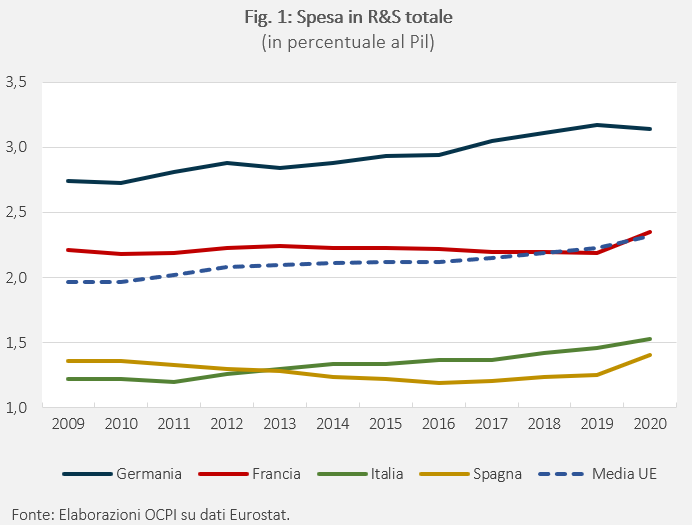
Task: Click the 2015 x-axis label
Action: (x=386, y=424)
